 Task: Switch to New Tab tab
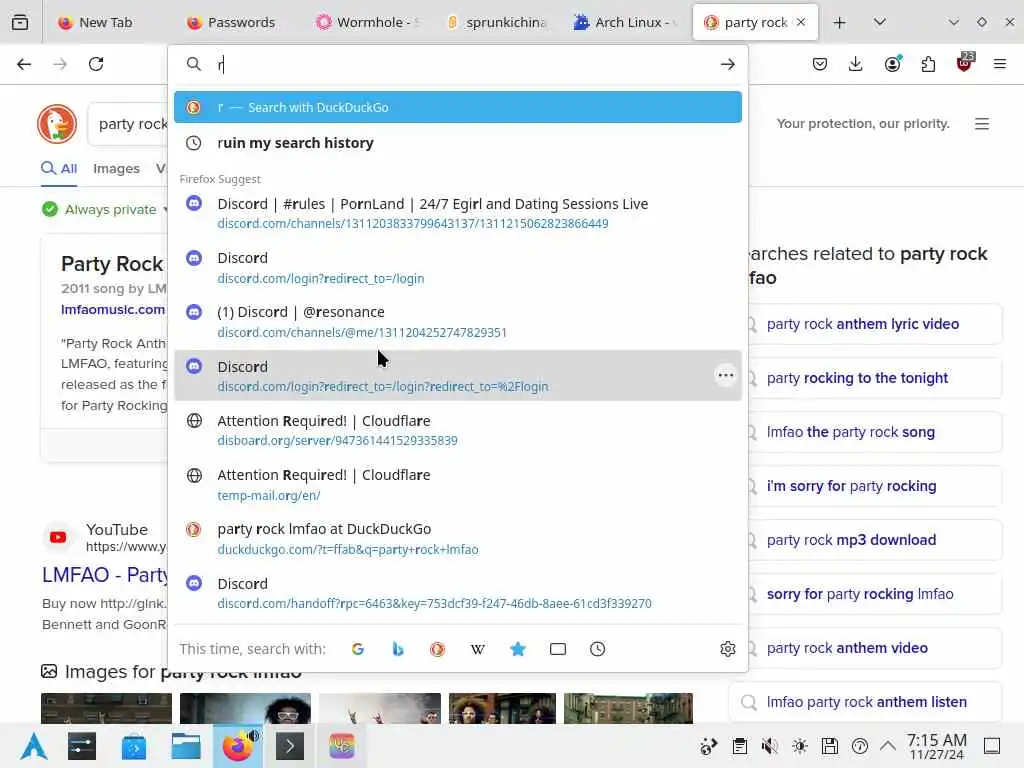95,22
